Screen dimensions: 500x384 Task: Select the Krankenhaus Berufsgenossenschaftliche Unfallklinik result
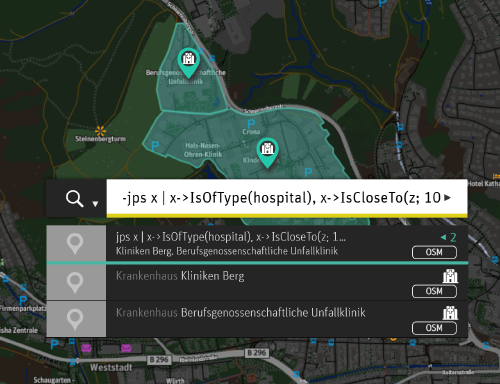click(257, 319)
